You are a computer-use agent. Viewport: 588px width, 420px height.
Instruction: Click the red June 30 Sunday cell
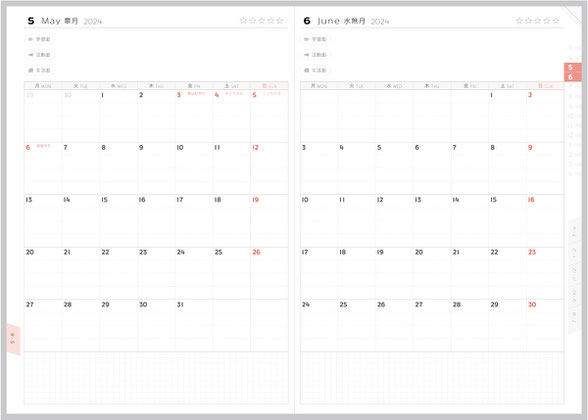click(545, 325)
